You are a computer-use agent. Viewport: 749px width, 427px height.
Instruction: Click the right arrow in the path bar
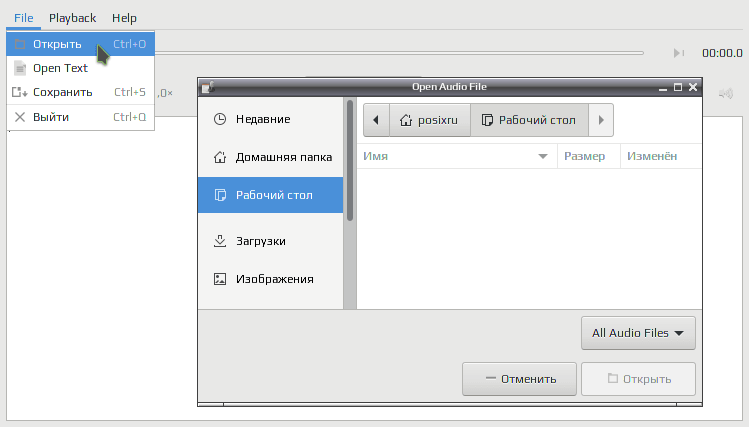coord(601,120)
